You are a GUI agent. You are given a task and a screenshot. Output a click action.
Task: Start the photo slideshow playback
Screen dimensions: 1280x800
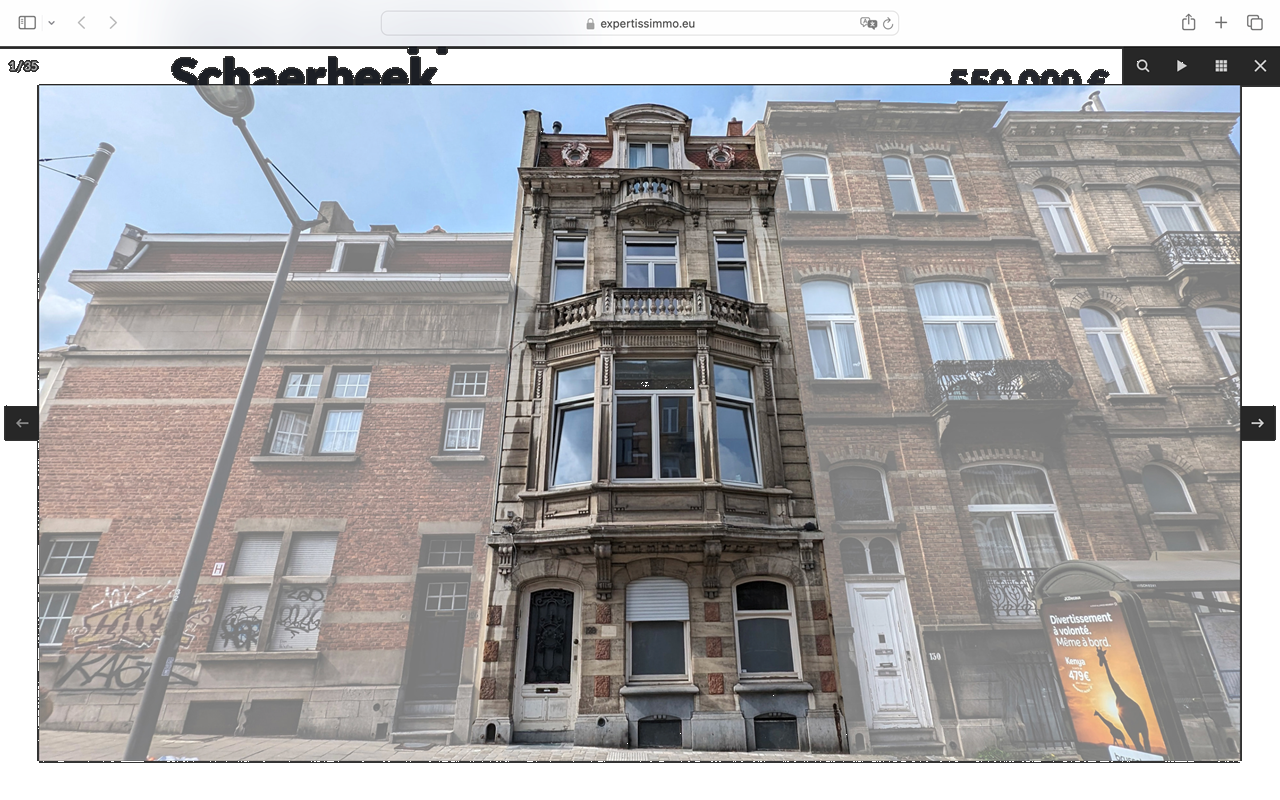pyautogui.click(x=1181, y=66)
